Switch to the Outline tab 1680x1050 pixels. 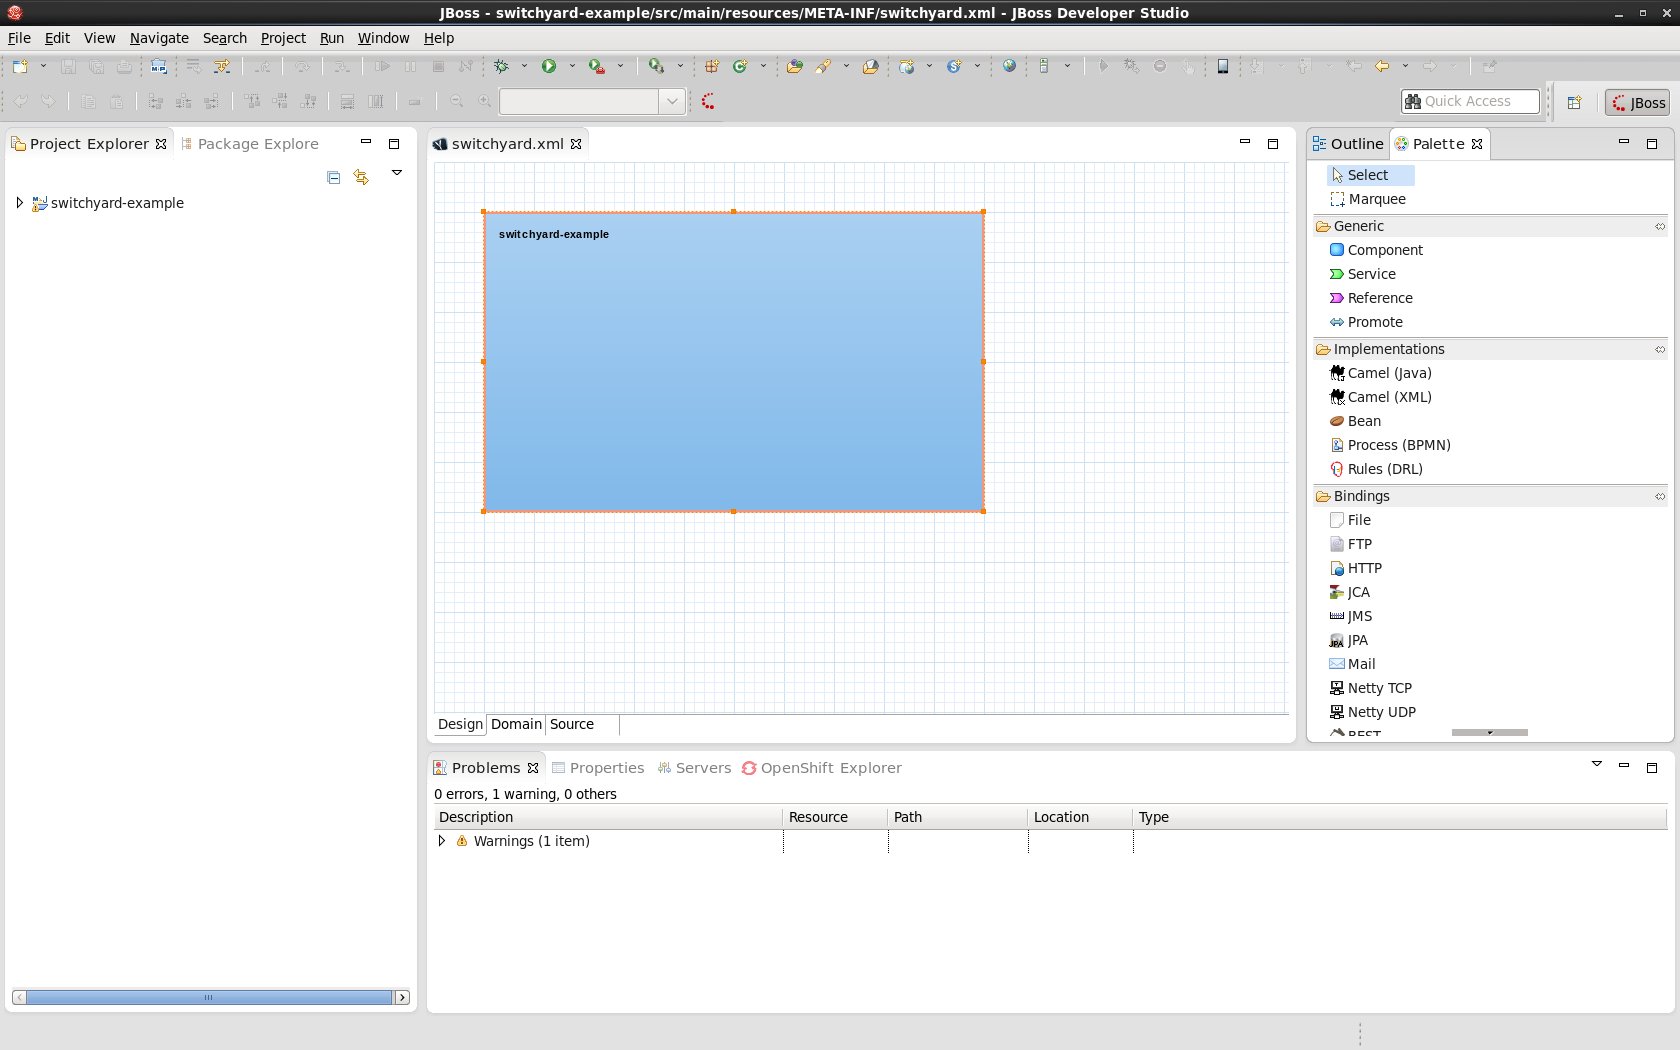point(1348,144)
